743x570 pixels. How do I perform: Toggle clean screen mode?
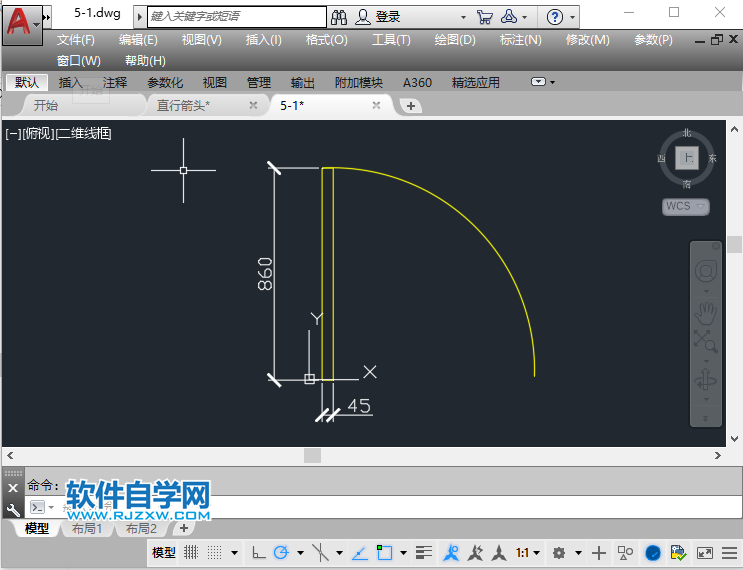pyautogui.click(x=705, y=553)
